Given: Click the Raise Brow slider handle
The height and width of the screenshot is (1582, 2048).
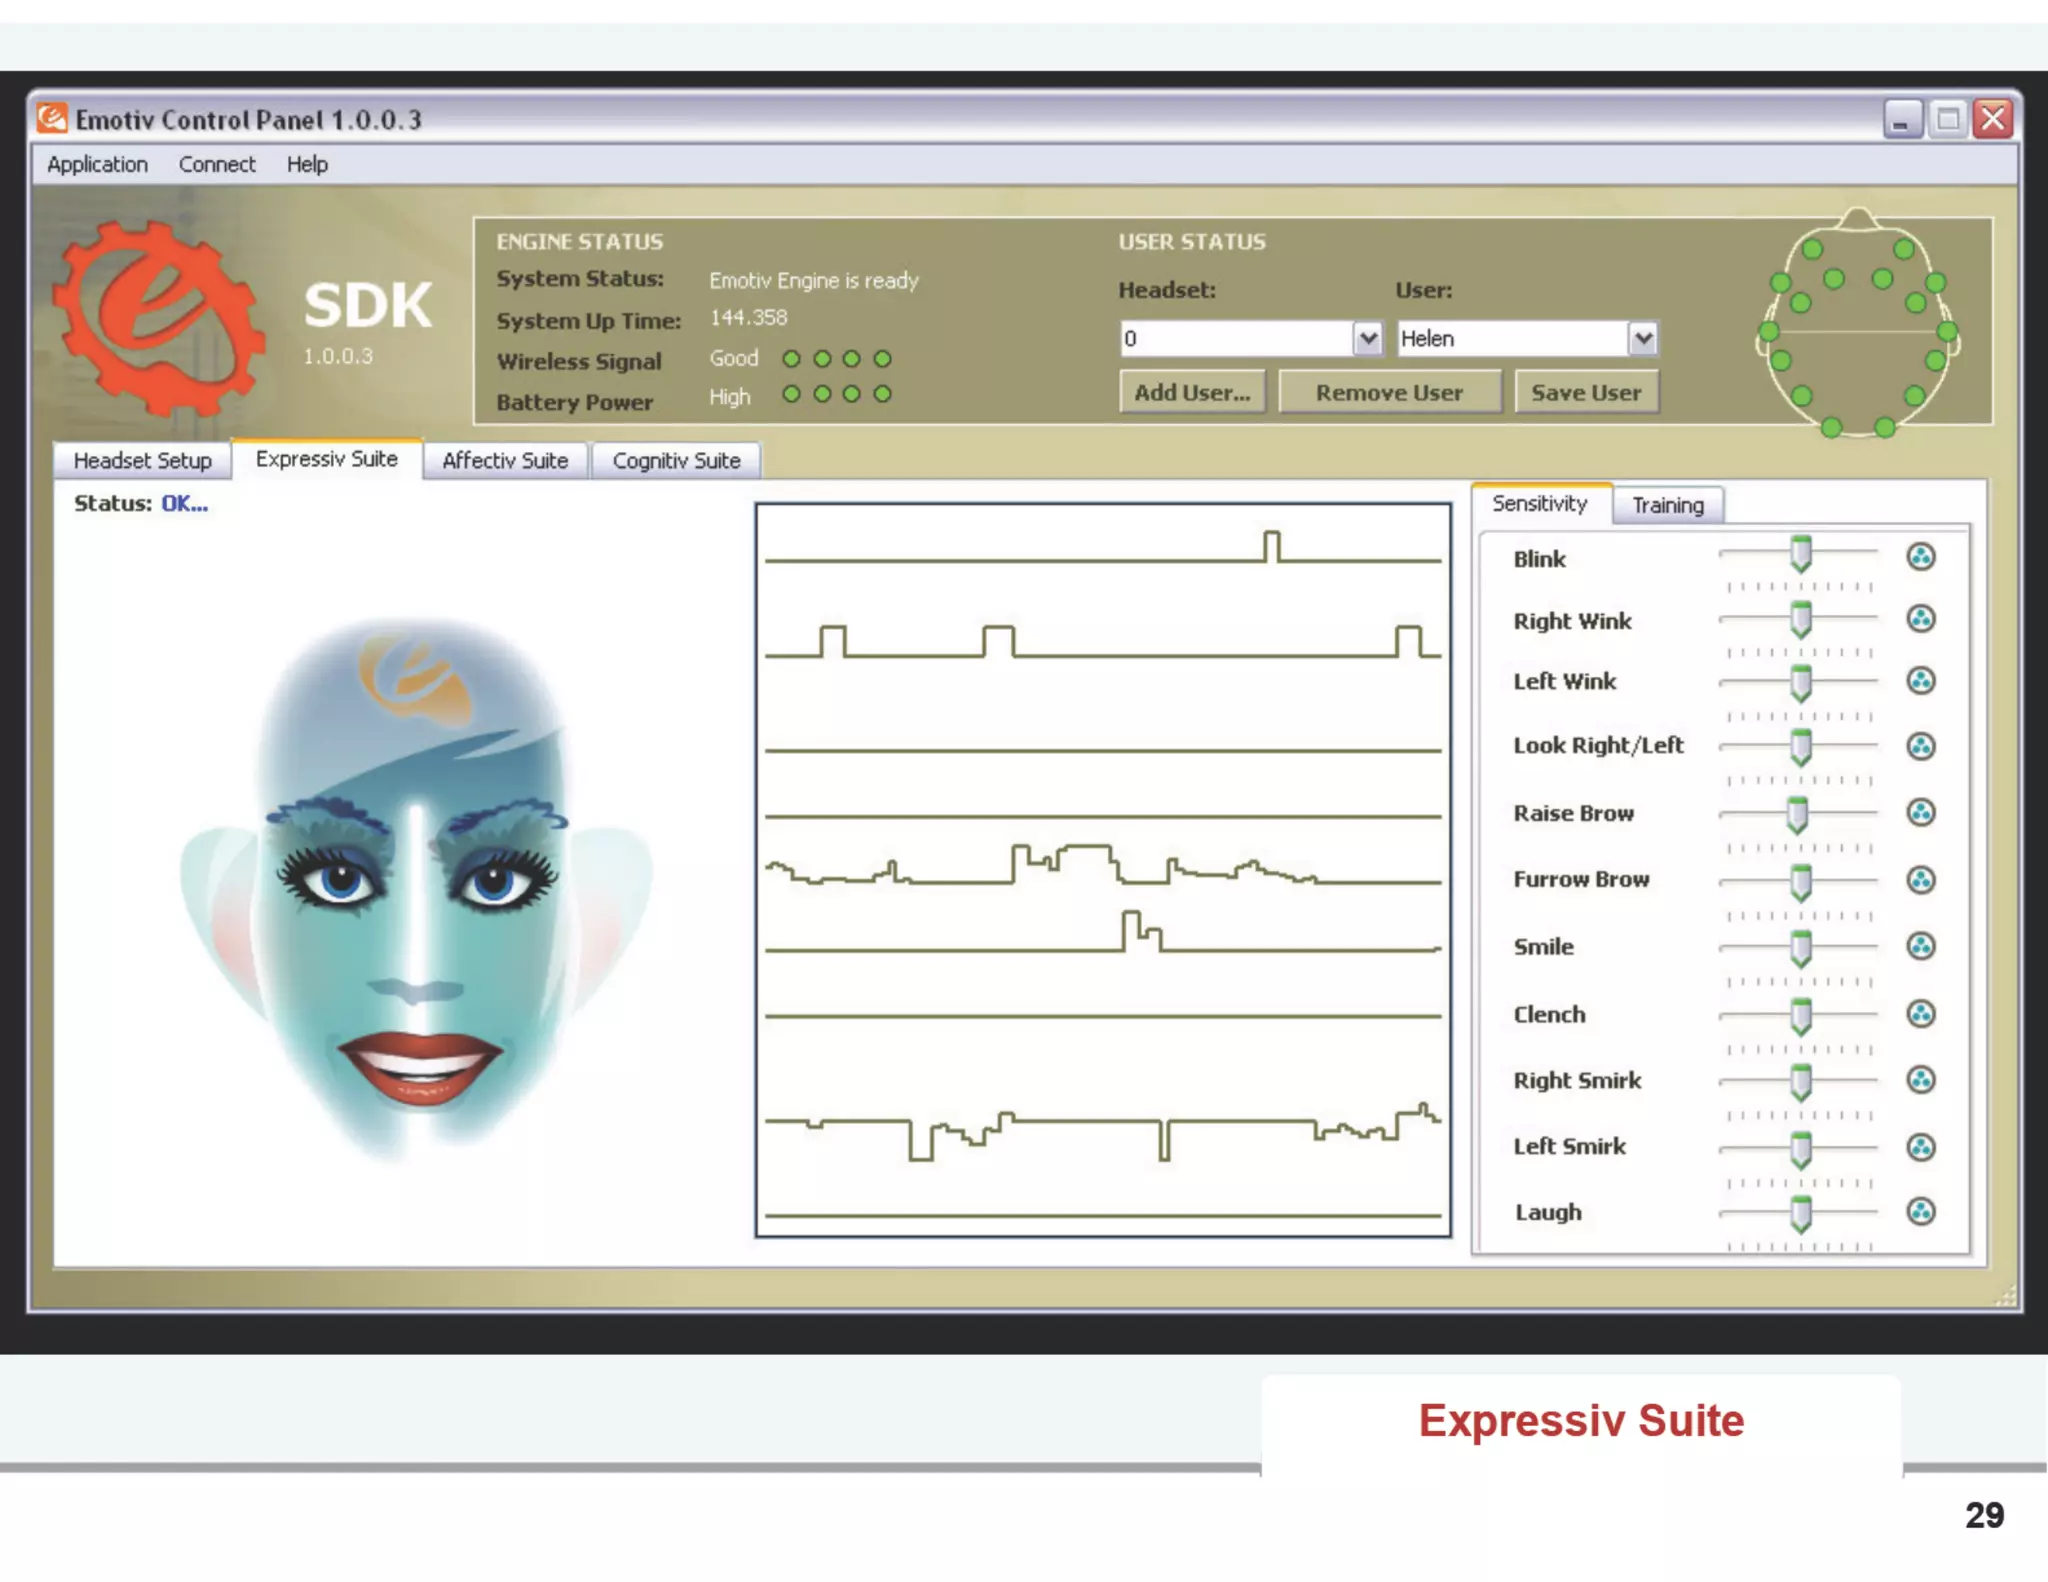Looking at the screenshot, I should coord(1797,815).
